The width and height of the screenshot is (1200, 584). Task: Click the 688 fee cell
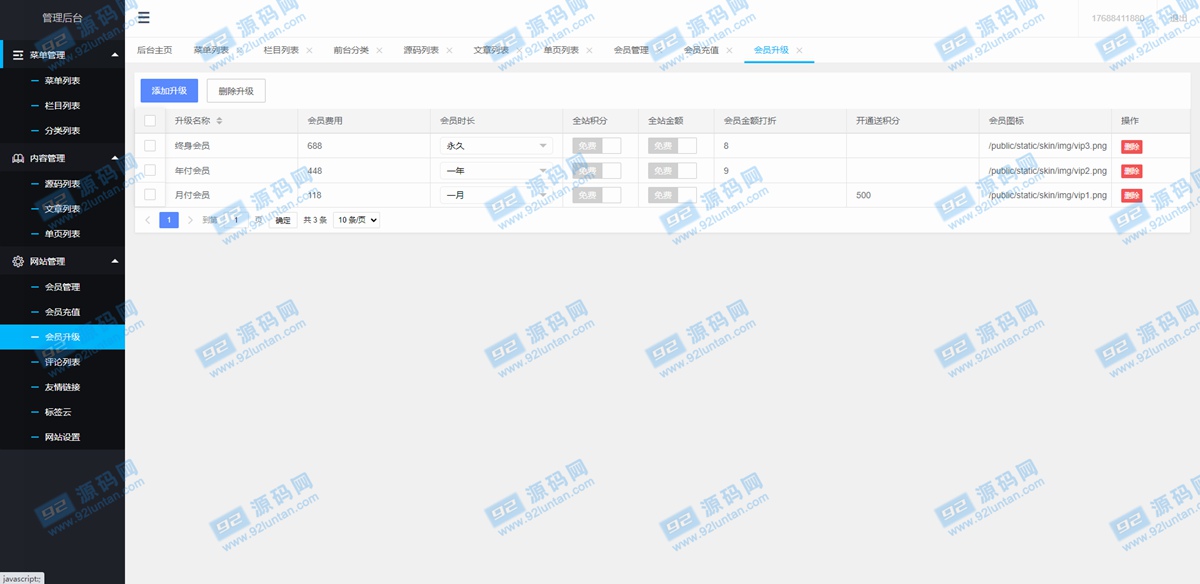[x=365, y=146]
